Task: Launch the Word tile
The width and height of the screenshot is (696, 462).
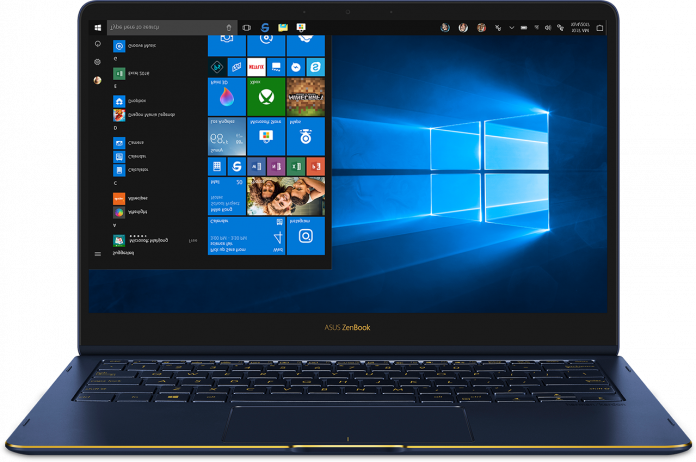Action: [257, 166]
